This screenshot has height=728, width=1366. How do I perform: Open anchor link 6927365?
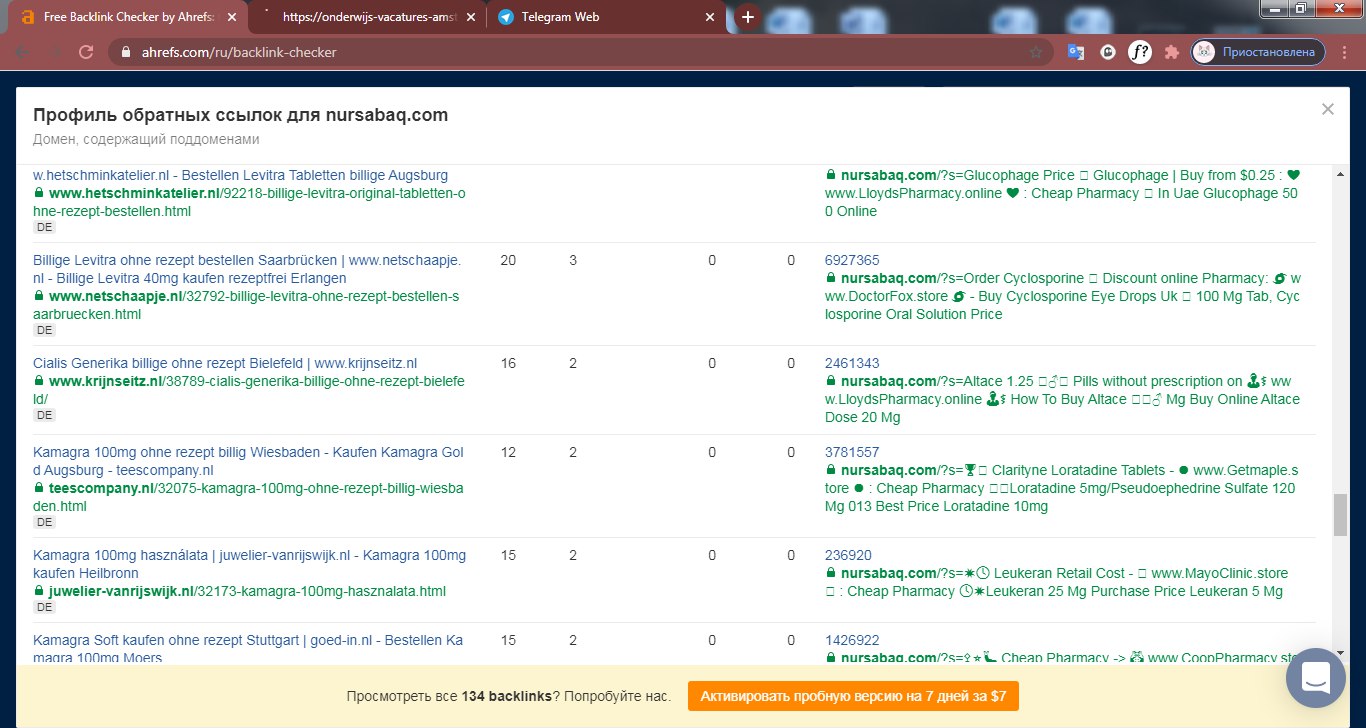[x=852, y=260]
